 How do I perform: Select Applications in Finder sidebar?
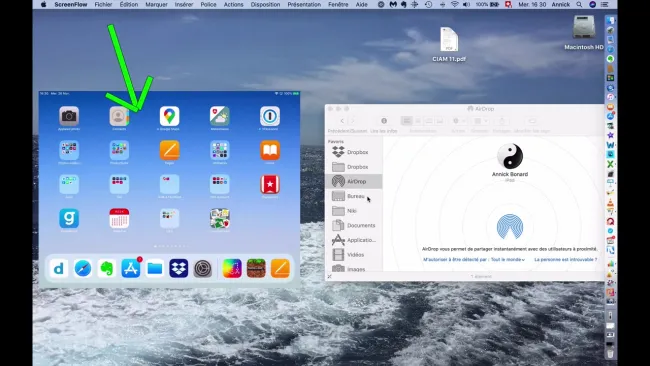(x=353, y=240)
